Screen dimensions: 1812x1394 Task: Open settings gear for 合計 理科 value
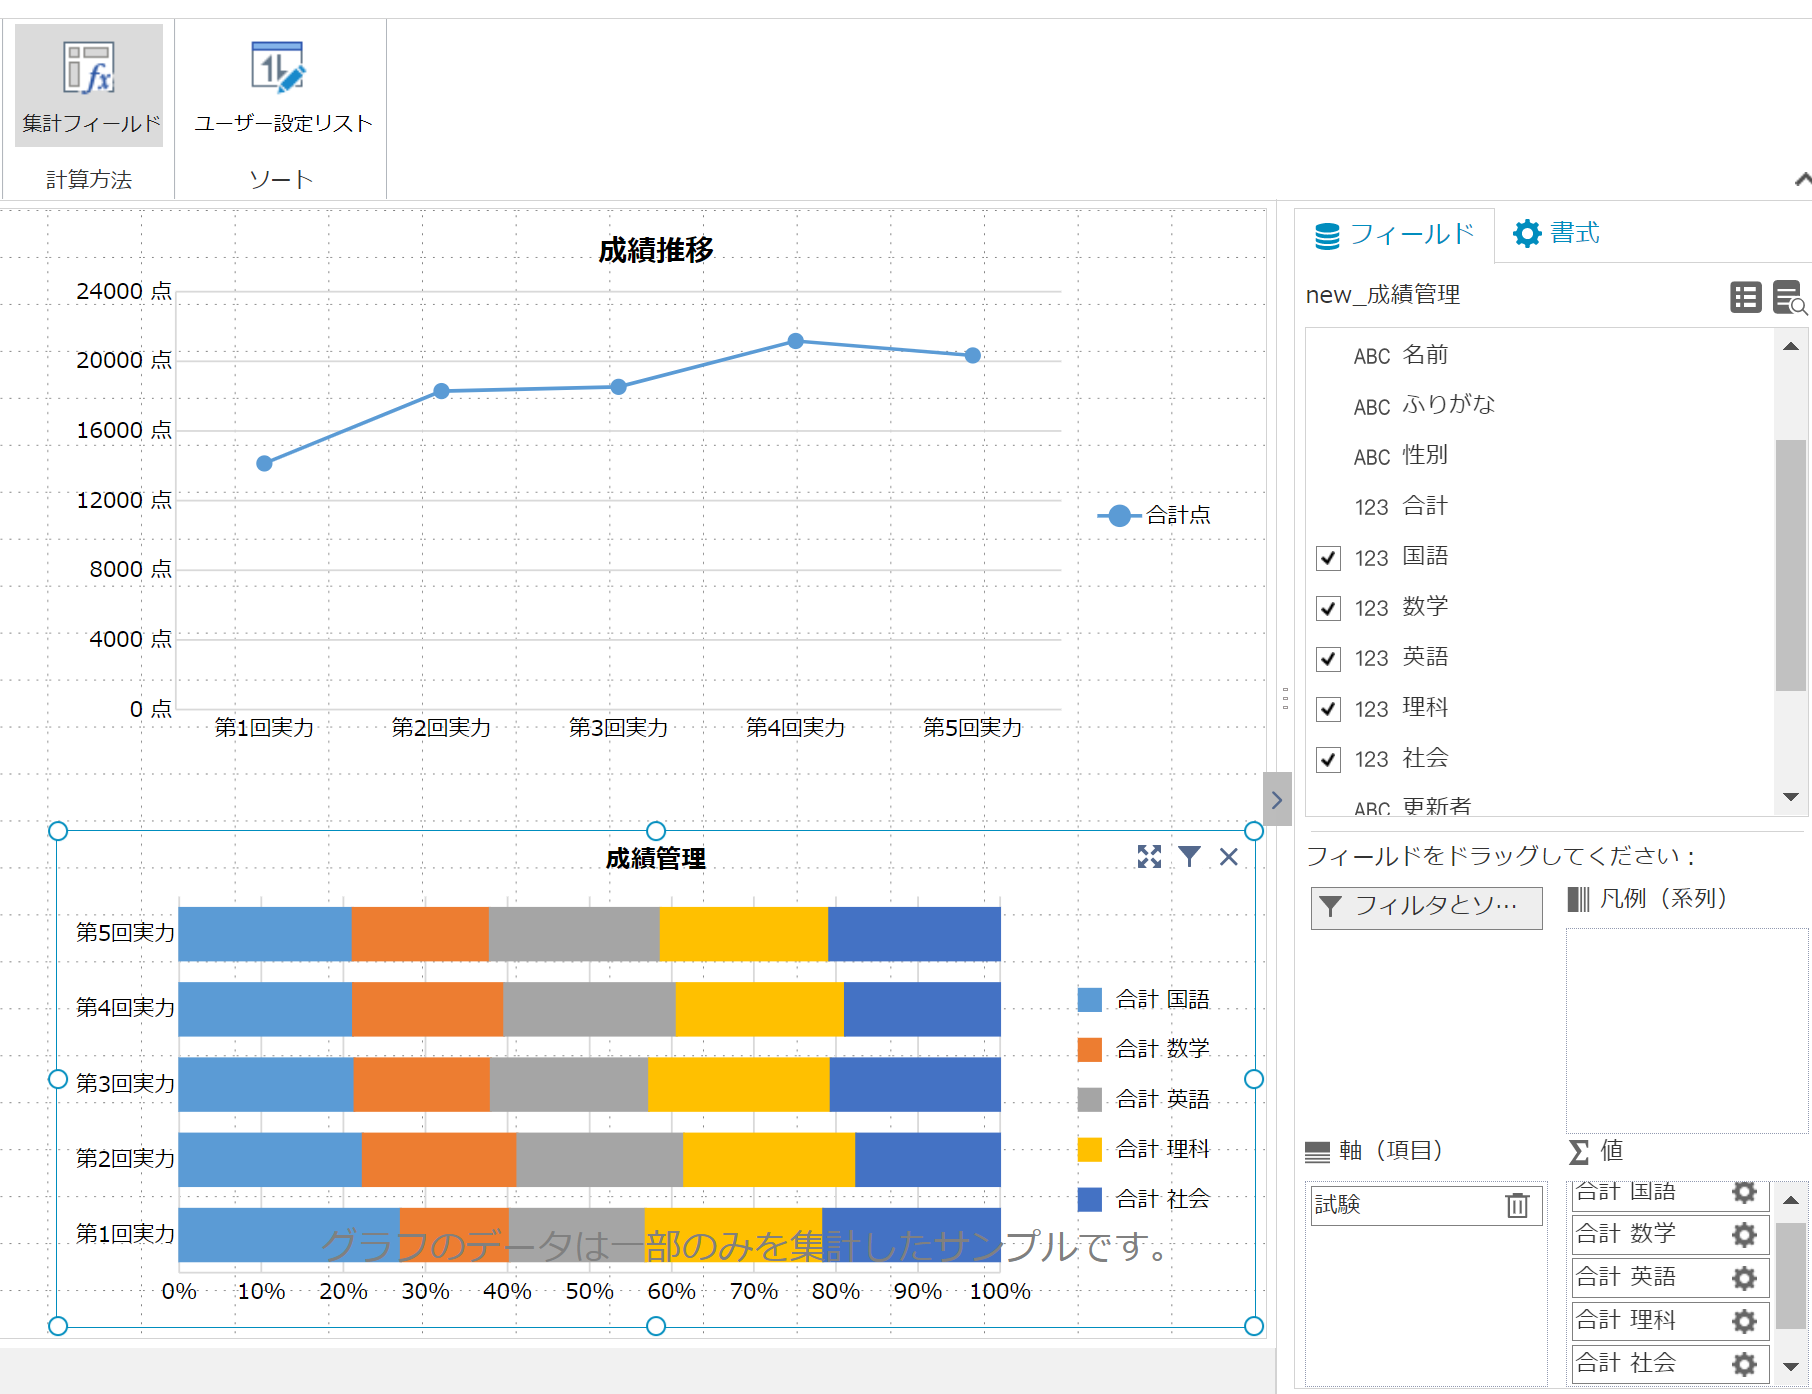point(1744,1321)
